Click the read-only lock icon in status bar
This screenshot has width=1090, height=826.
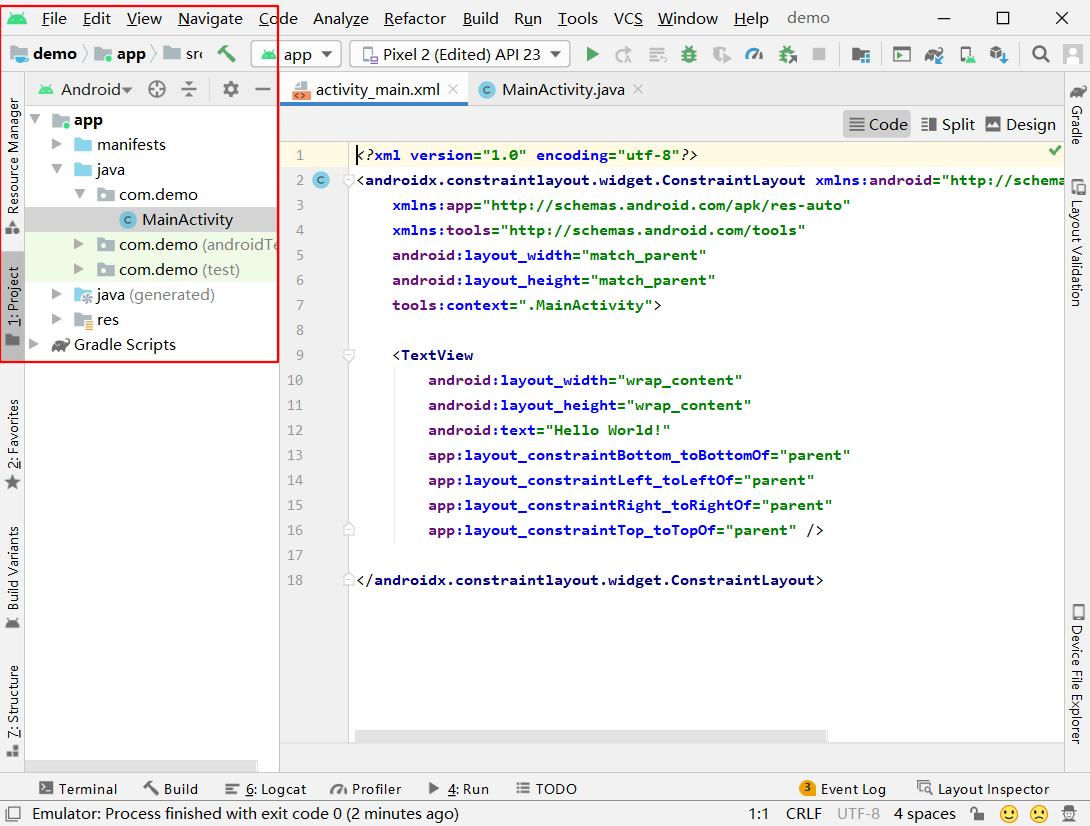(977, 813)
